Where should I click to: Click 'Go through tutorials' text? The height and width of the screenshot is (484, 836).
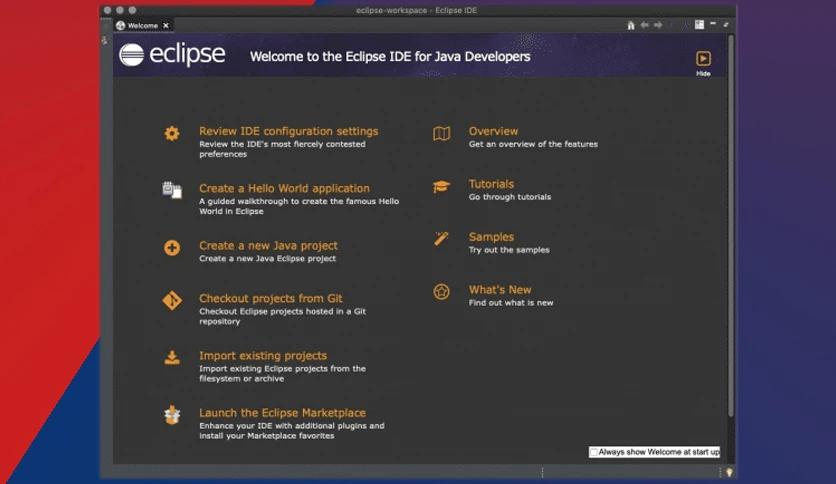point(510,197)
